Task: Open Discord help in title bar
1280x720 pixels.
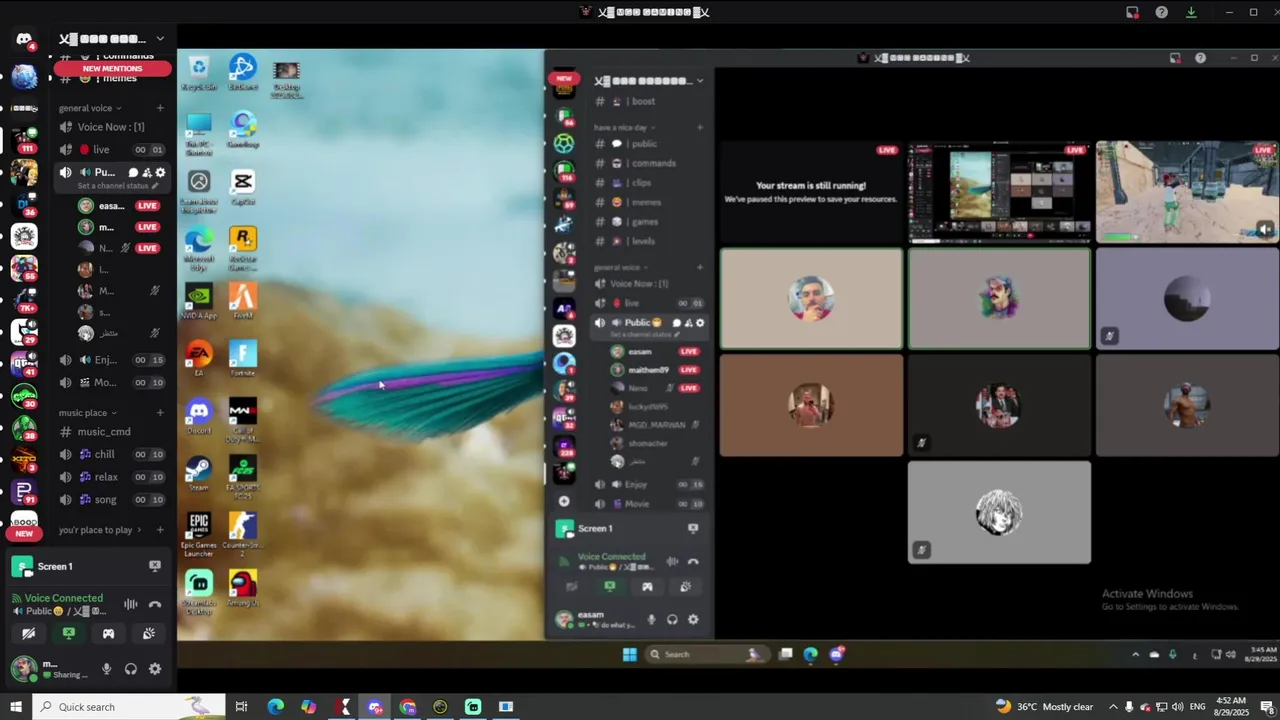Action: [1161, 12]
